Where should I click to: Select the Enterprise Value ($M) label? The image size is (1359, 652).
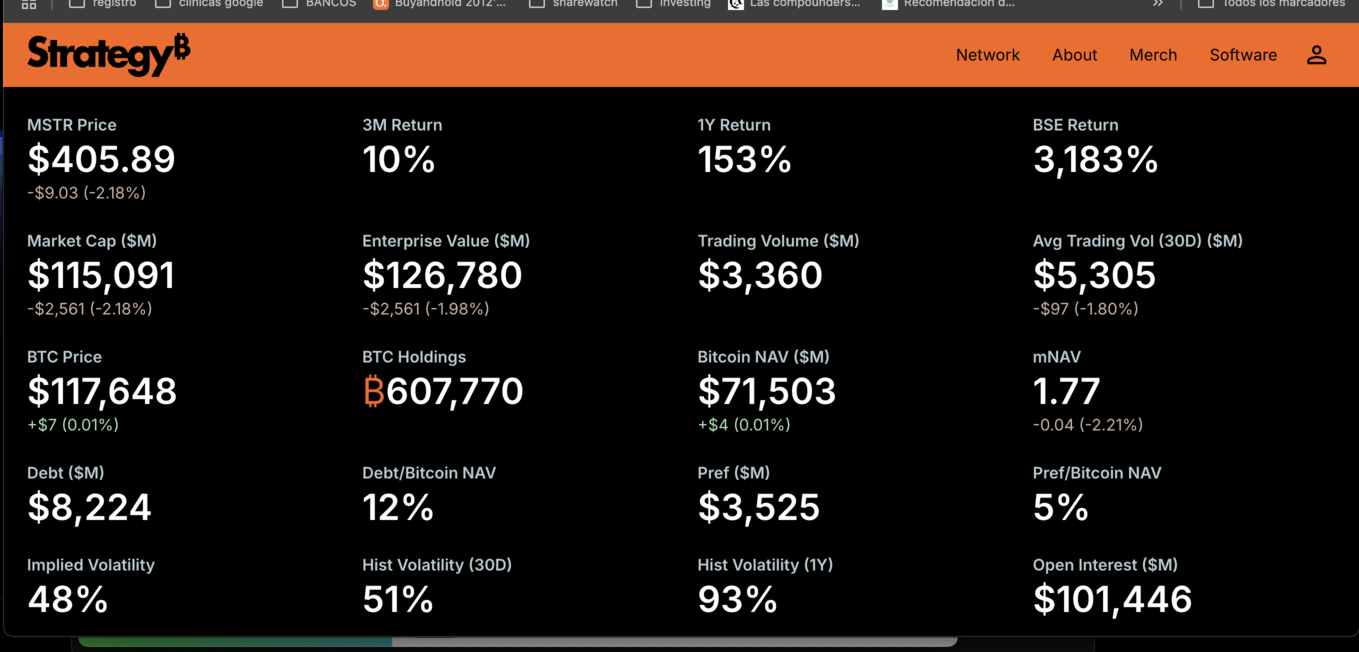pyautogui.click(x=446, y=241)
